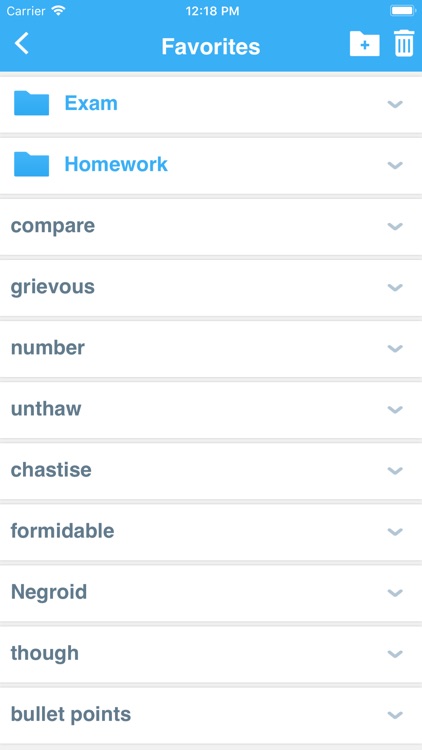Tap the back arrow icon
Viewport: 422px width, 750px height.
(22, 44)
